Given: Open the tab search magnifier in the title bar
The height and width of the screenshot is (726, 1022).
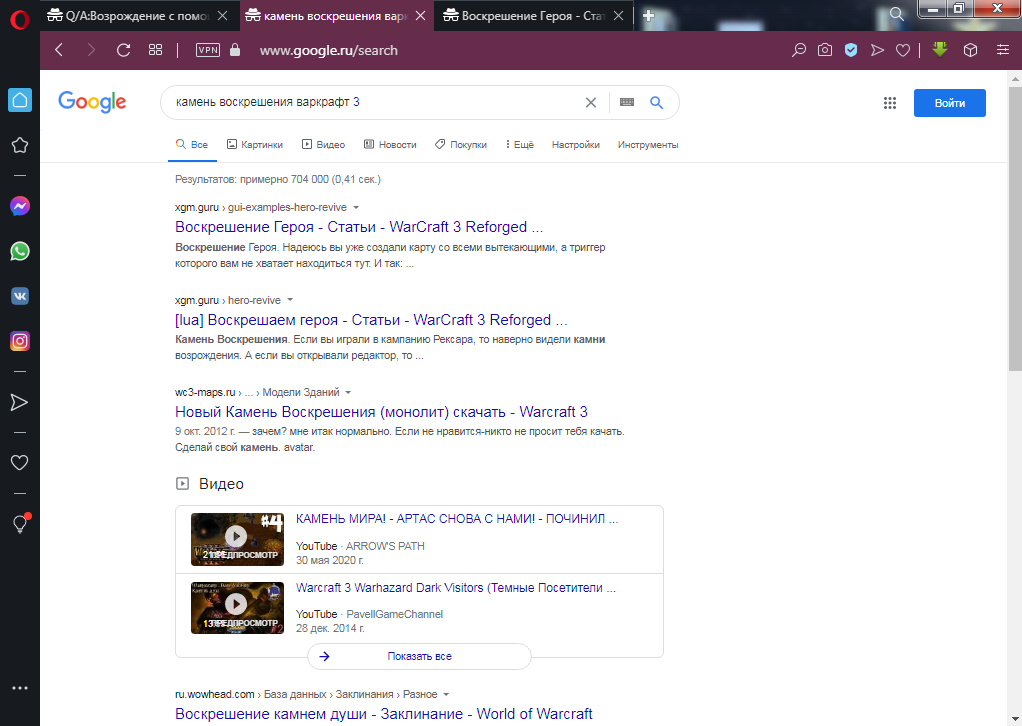Looking at the screenshot, I should click(897, 14).
